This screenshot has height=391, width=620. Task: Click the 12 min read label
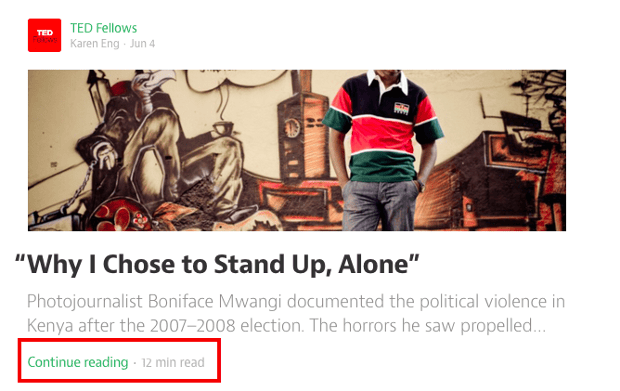[x=173, y=363]
